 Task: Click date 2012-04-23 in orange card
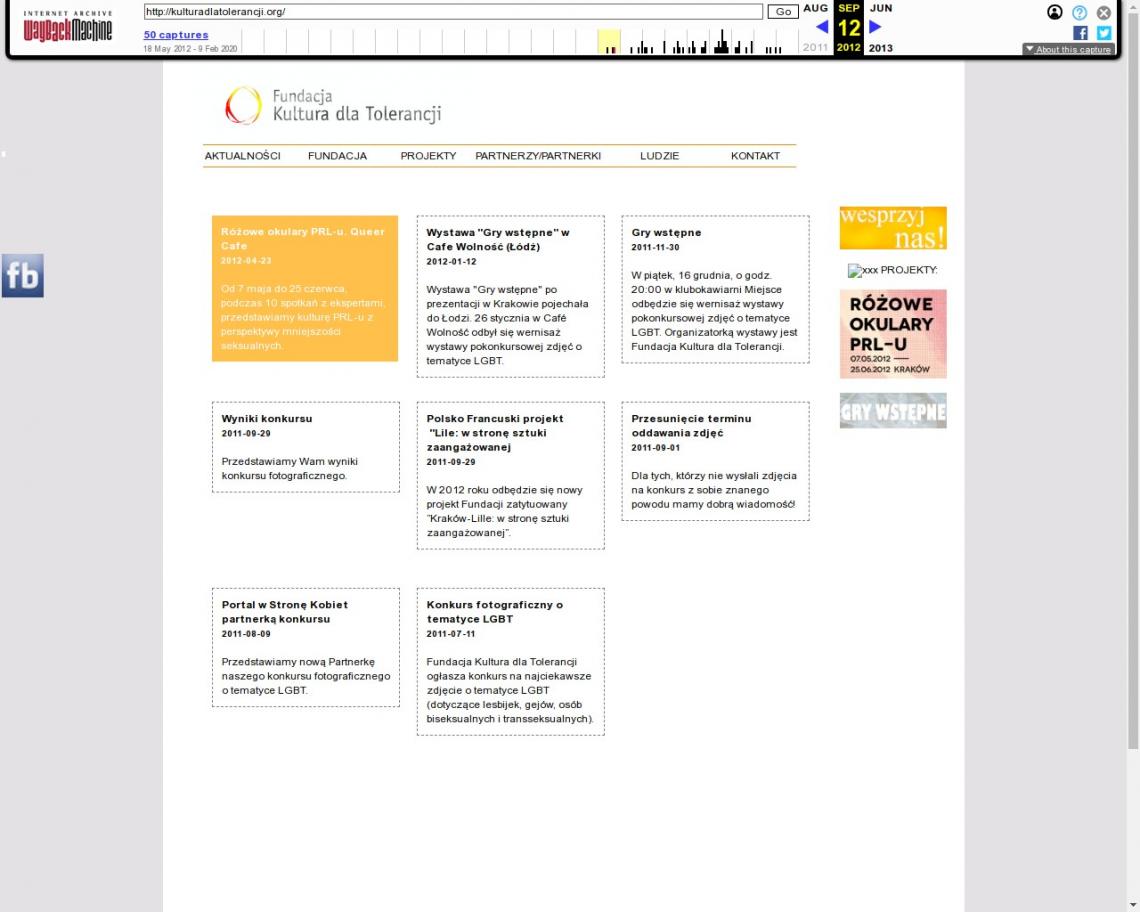click(246, 260)
